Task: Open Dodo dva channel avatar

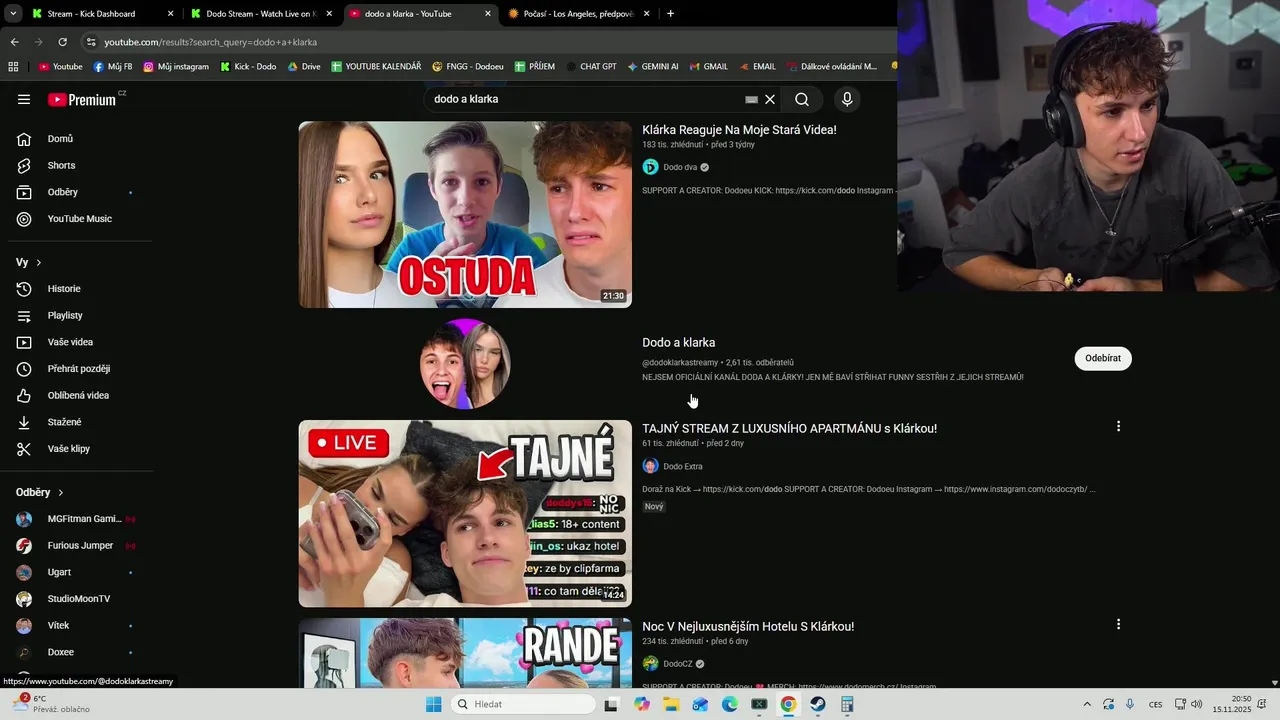Action: click(x=650, y=167)
